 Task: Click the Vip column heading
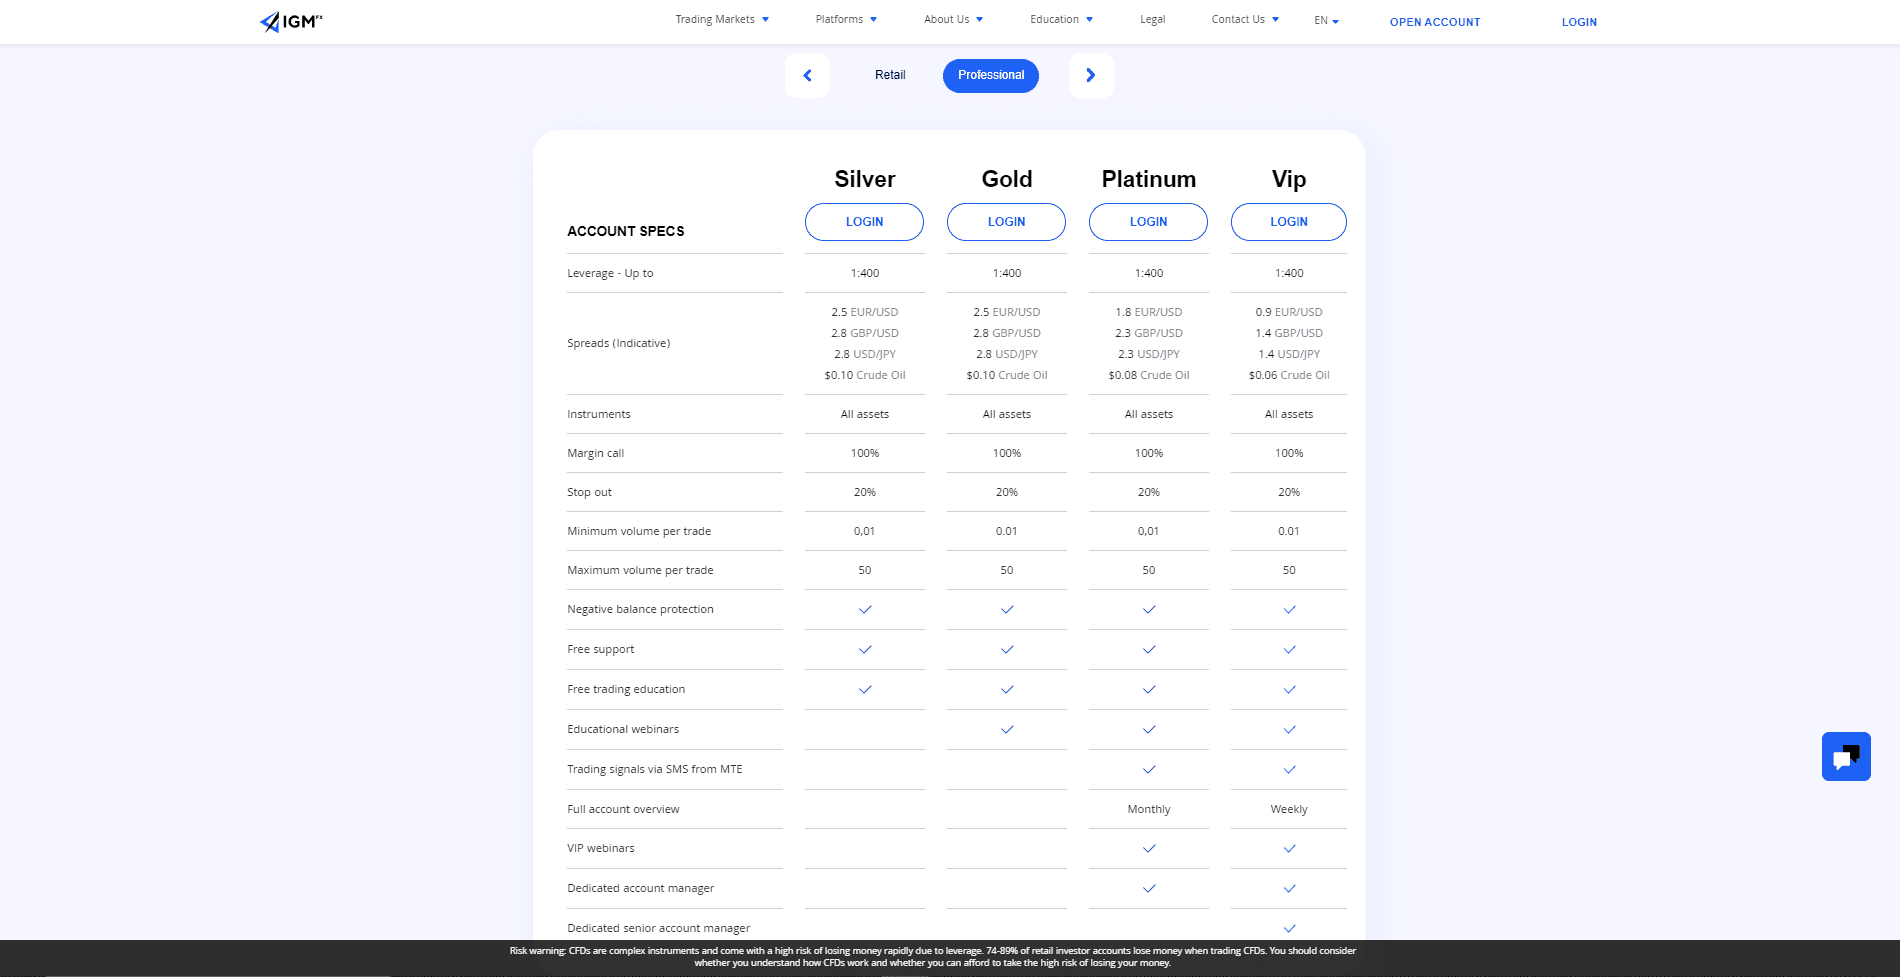(1289, 179)
